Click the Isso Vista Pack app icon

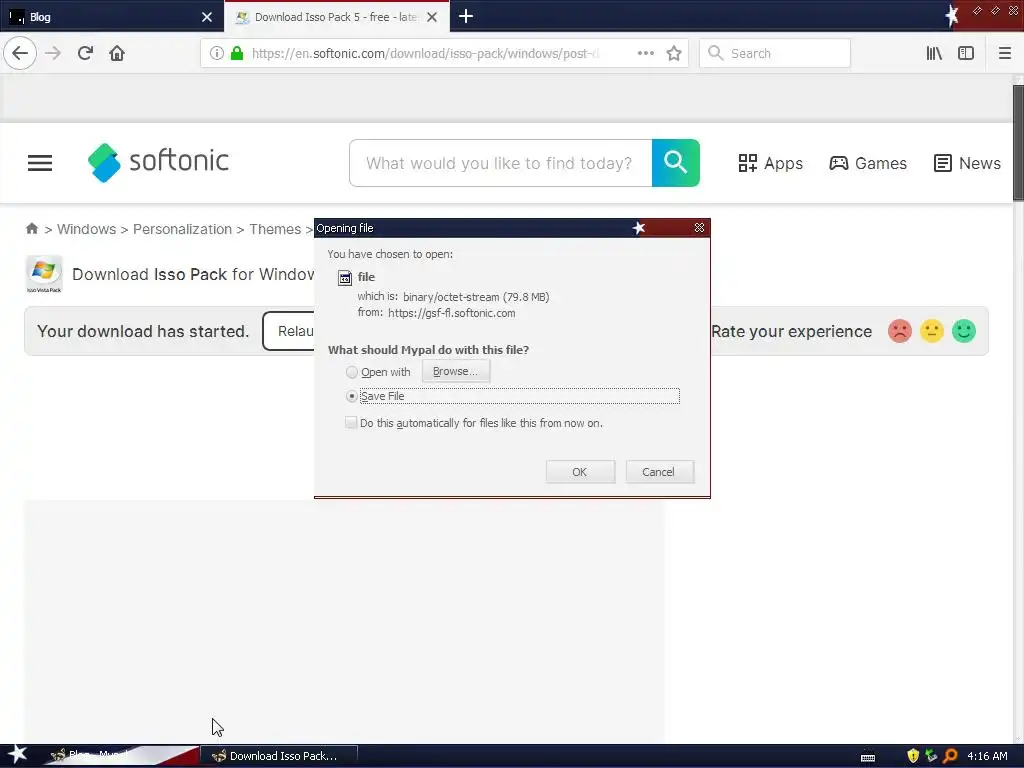coord(44,274)
